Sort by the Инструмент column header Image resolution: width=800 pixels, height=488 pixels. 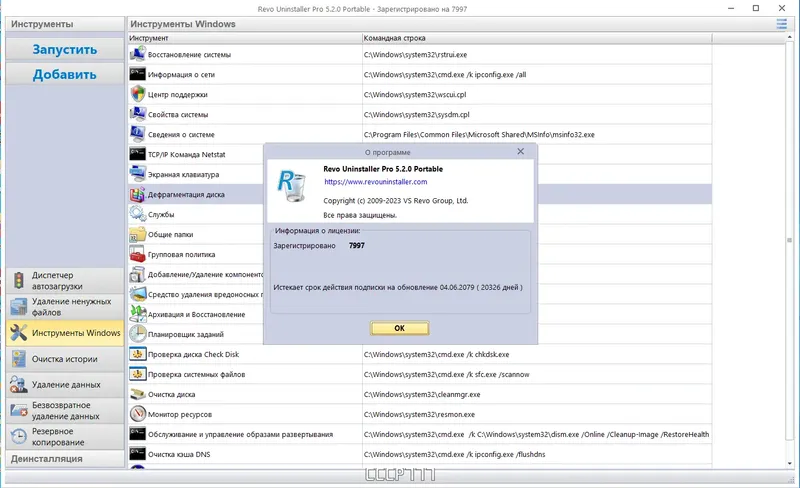(x=245, y=38)
